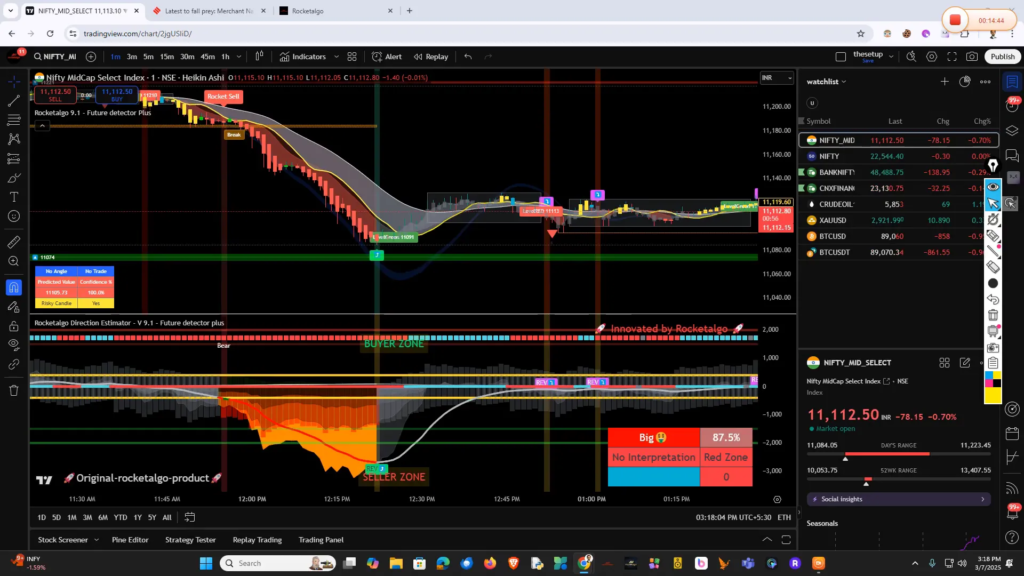The height and width of the screenshot is (576, 1024).
Task: Open the Indicators menu
Action: [x=303, y=57]
